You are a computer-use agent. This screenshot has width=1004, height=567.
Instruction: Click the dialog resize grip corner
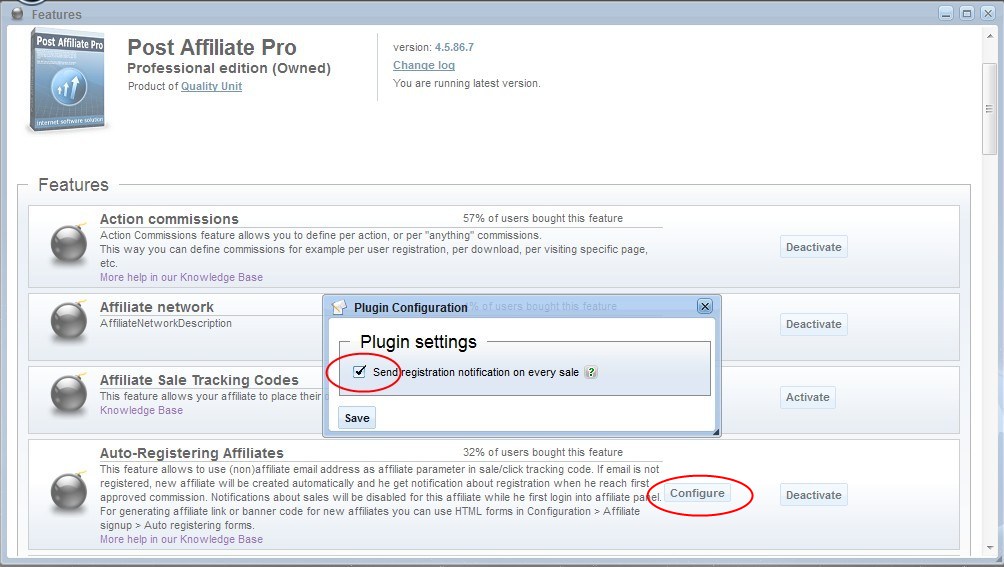coord(716,432)
